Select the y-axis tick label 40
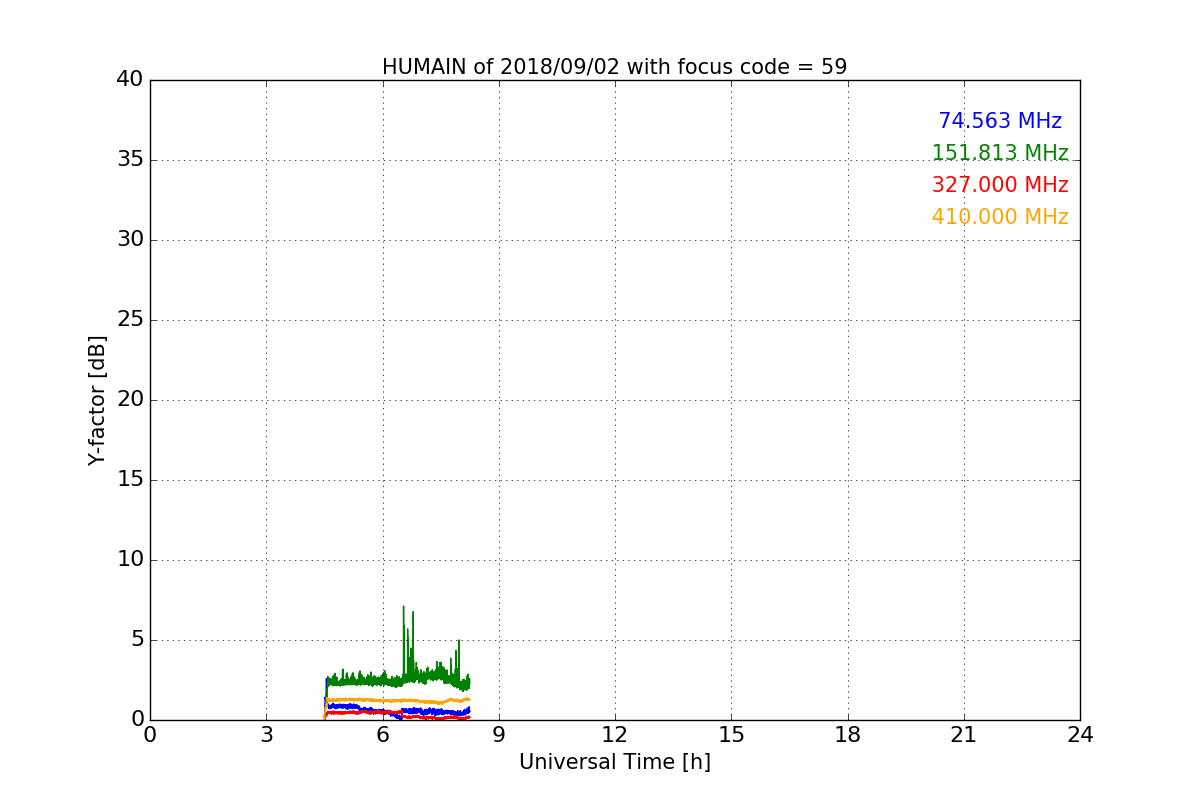Image resolution: width=1200 pixels, height=800 pixels. pyautogui.click(x=130, y=80)
